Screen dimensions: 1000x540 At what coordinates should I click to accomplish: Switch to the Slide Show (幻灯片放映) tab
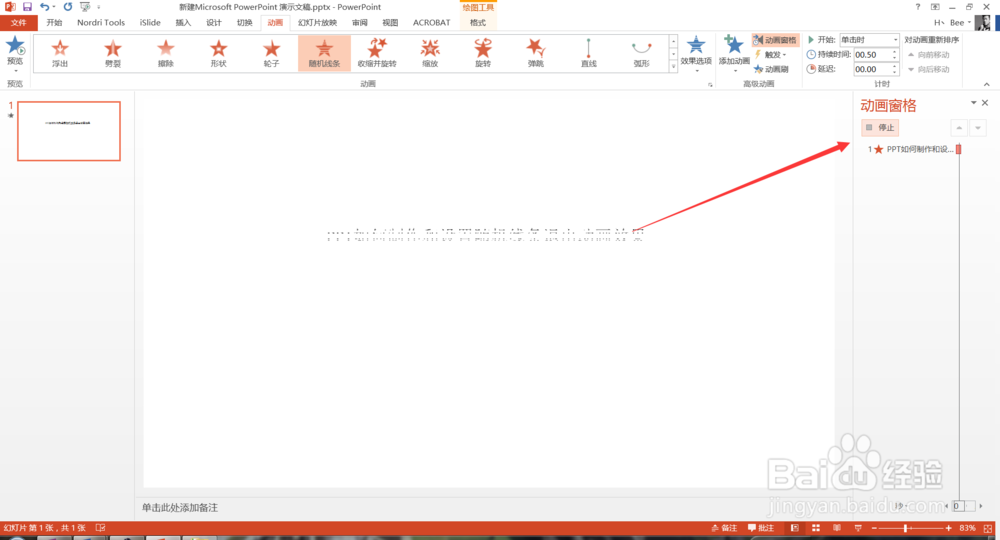click(317, 22)
